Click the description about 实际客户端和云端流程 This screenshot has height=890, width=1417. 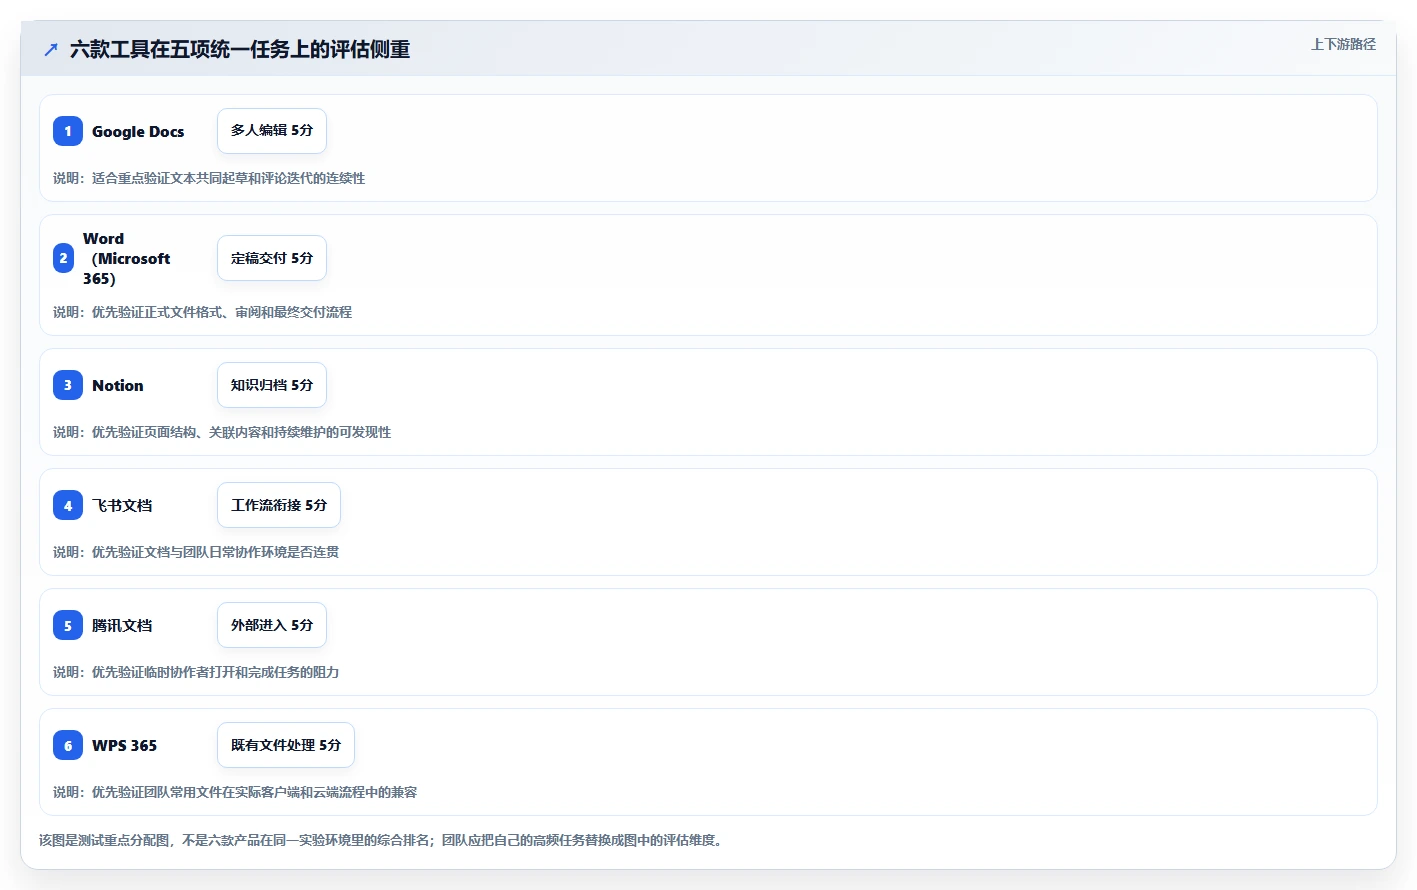click(235, 792)
